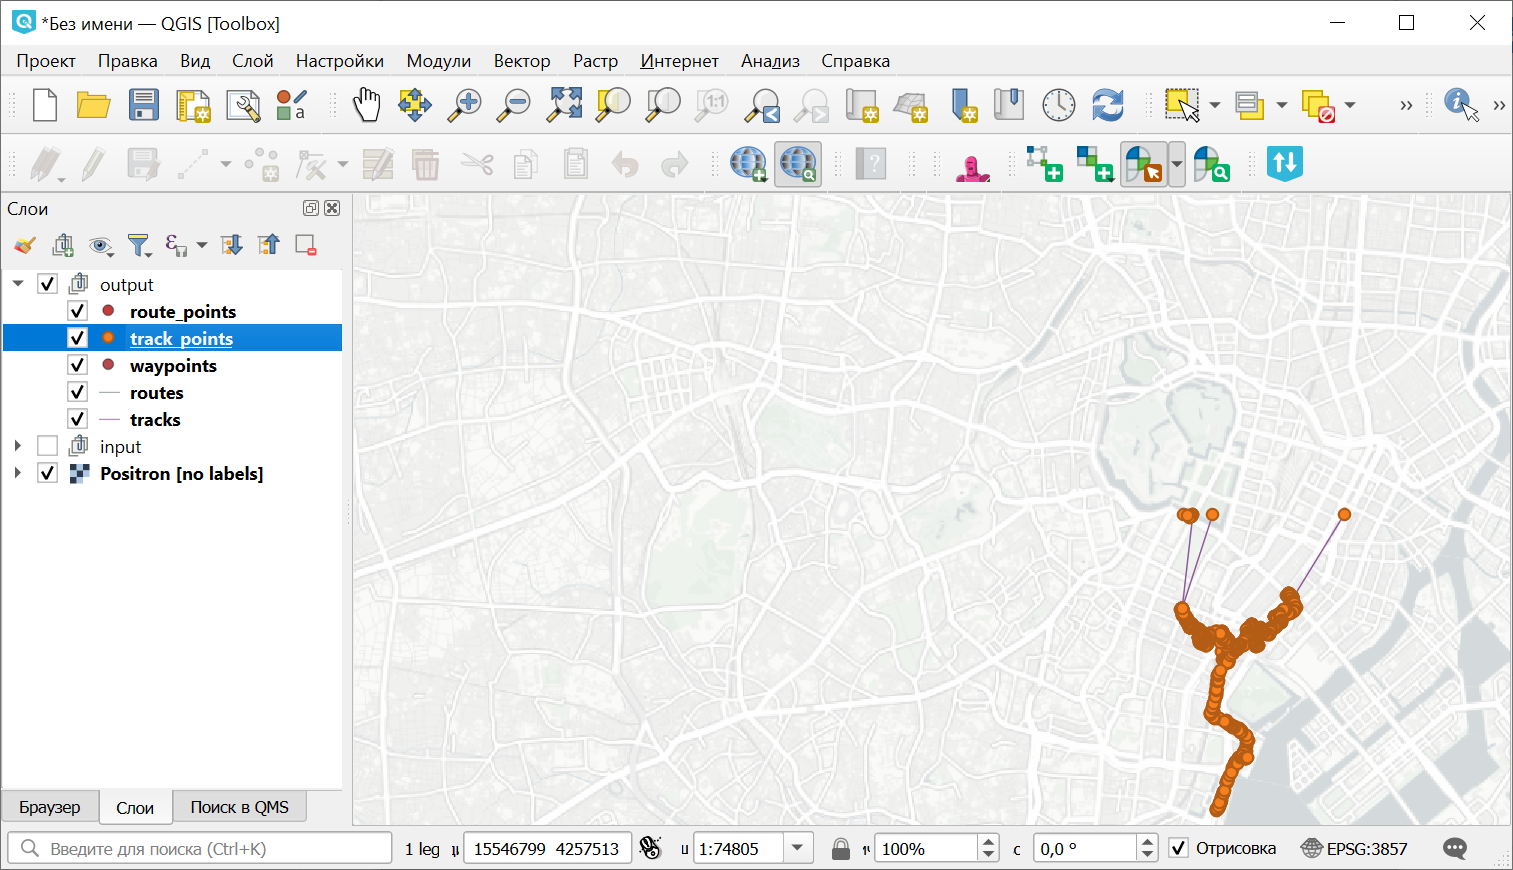
Task: Click Pan Map to Selection icon
Action: pyautogui.click(x=415, y=105)
